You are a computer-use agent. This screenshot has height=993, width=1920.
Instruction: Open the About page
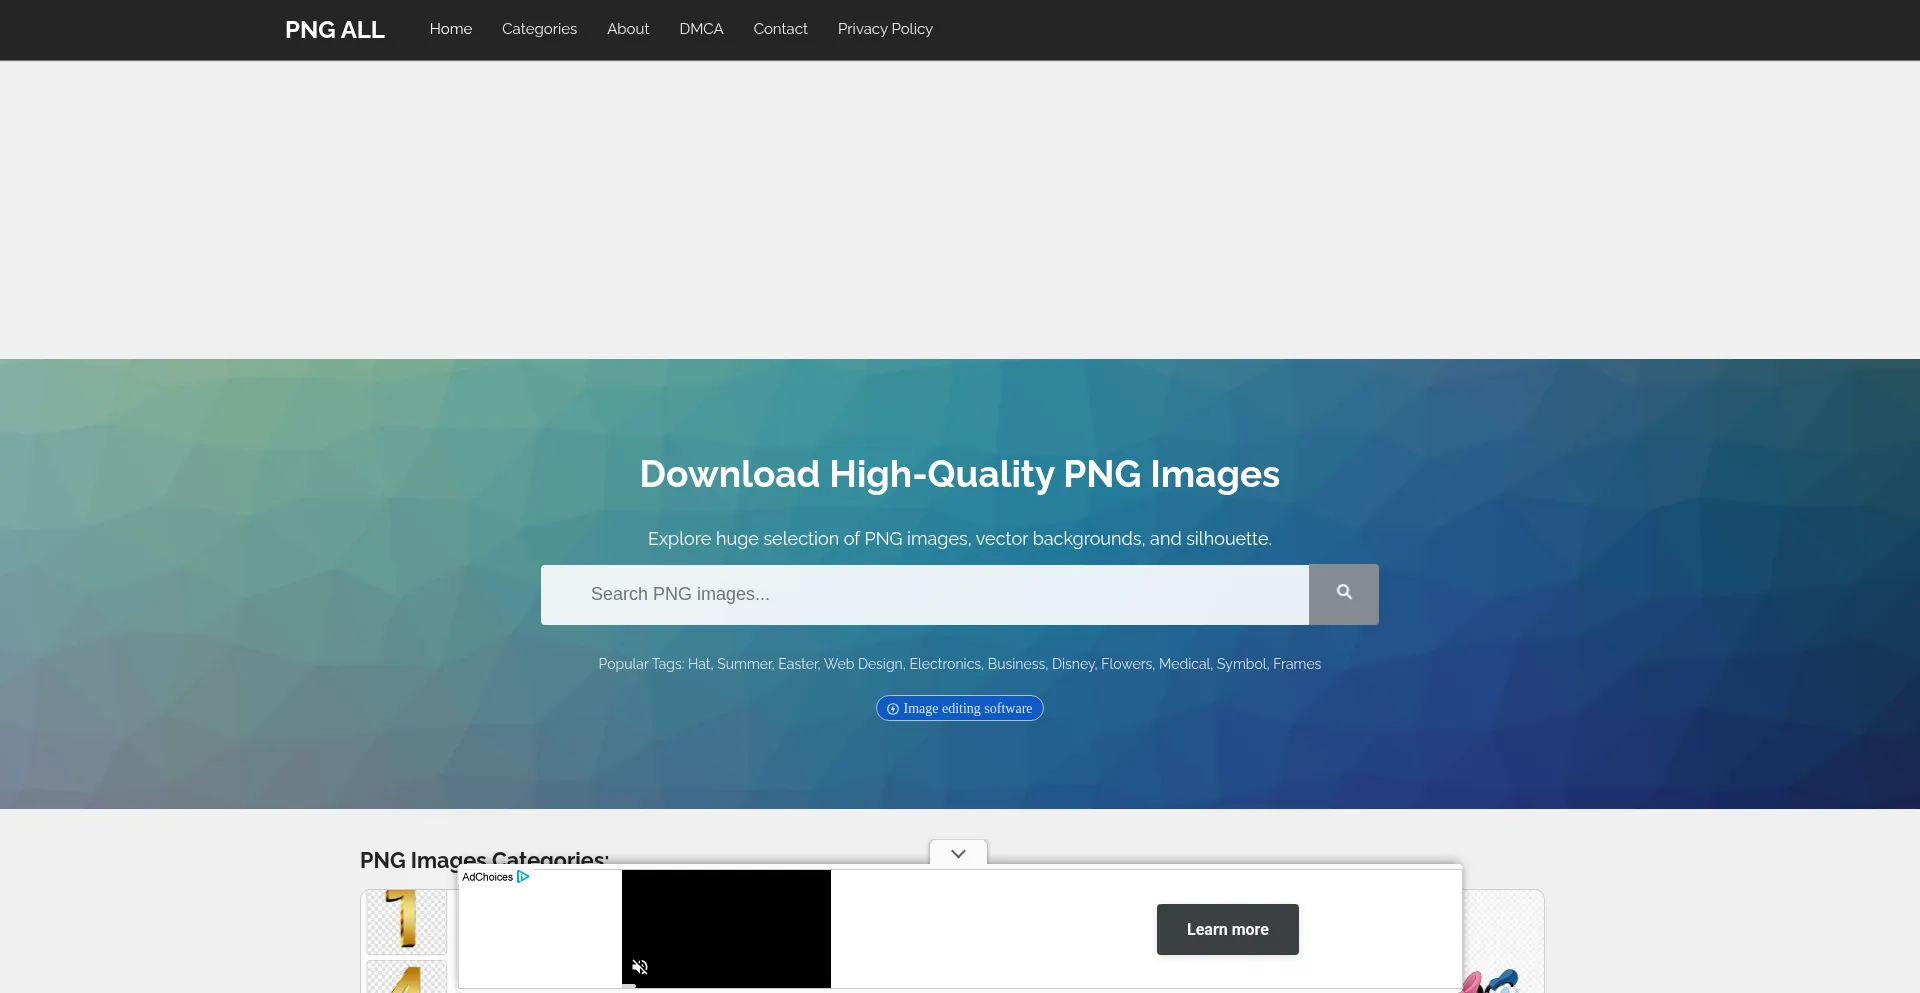(628, 29)
